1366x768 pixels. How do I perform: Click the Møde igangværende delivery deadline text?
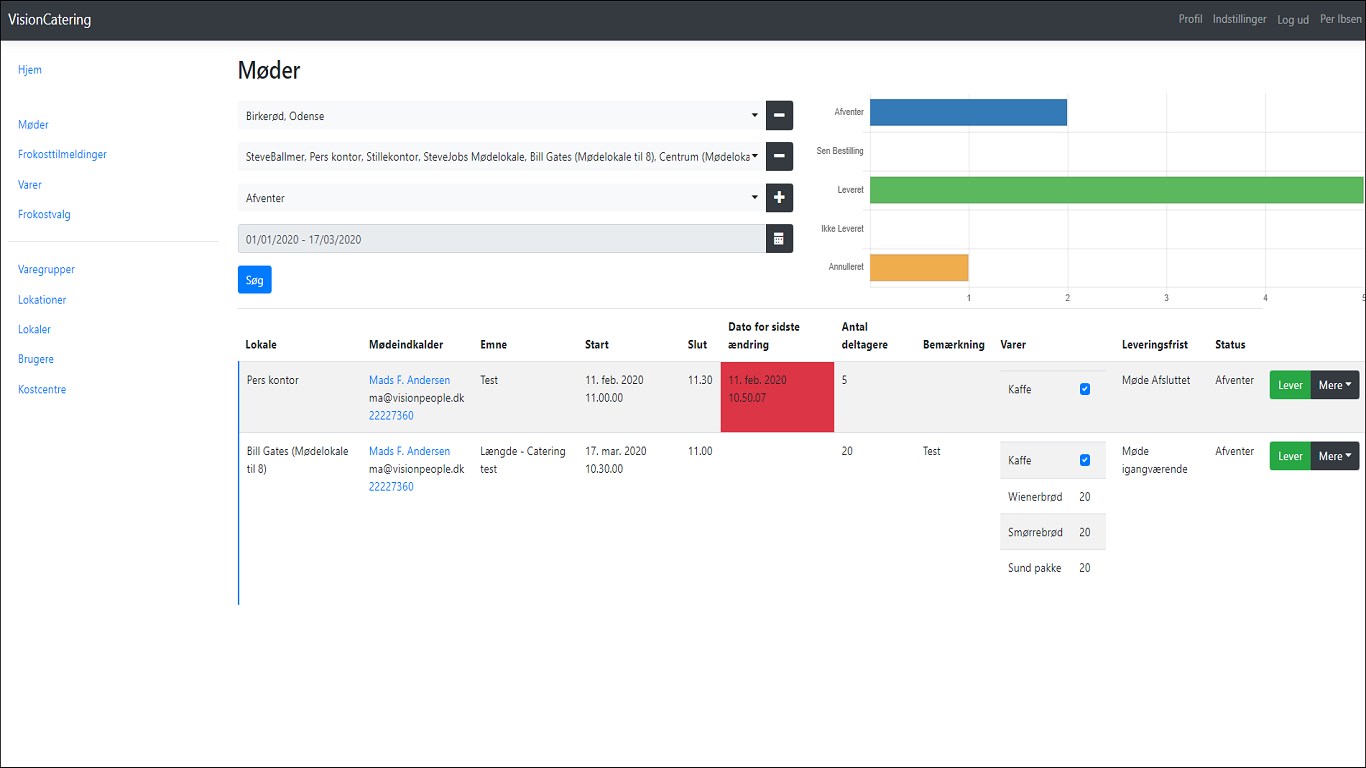click(x=1155, y=460)
